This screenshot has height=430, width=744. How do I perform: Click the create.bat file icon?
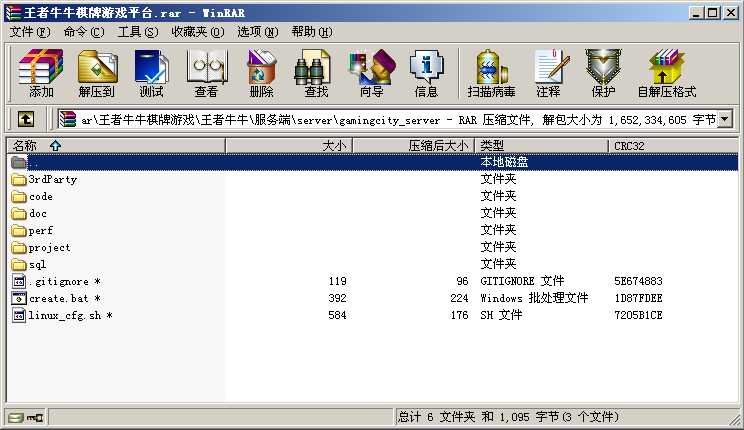pos(19,299)
